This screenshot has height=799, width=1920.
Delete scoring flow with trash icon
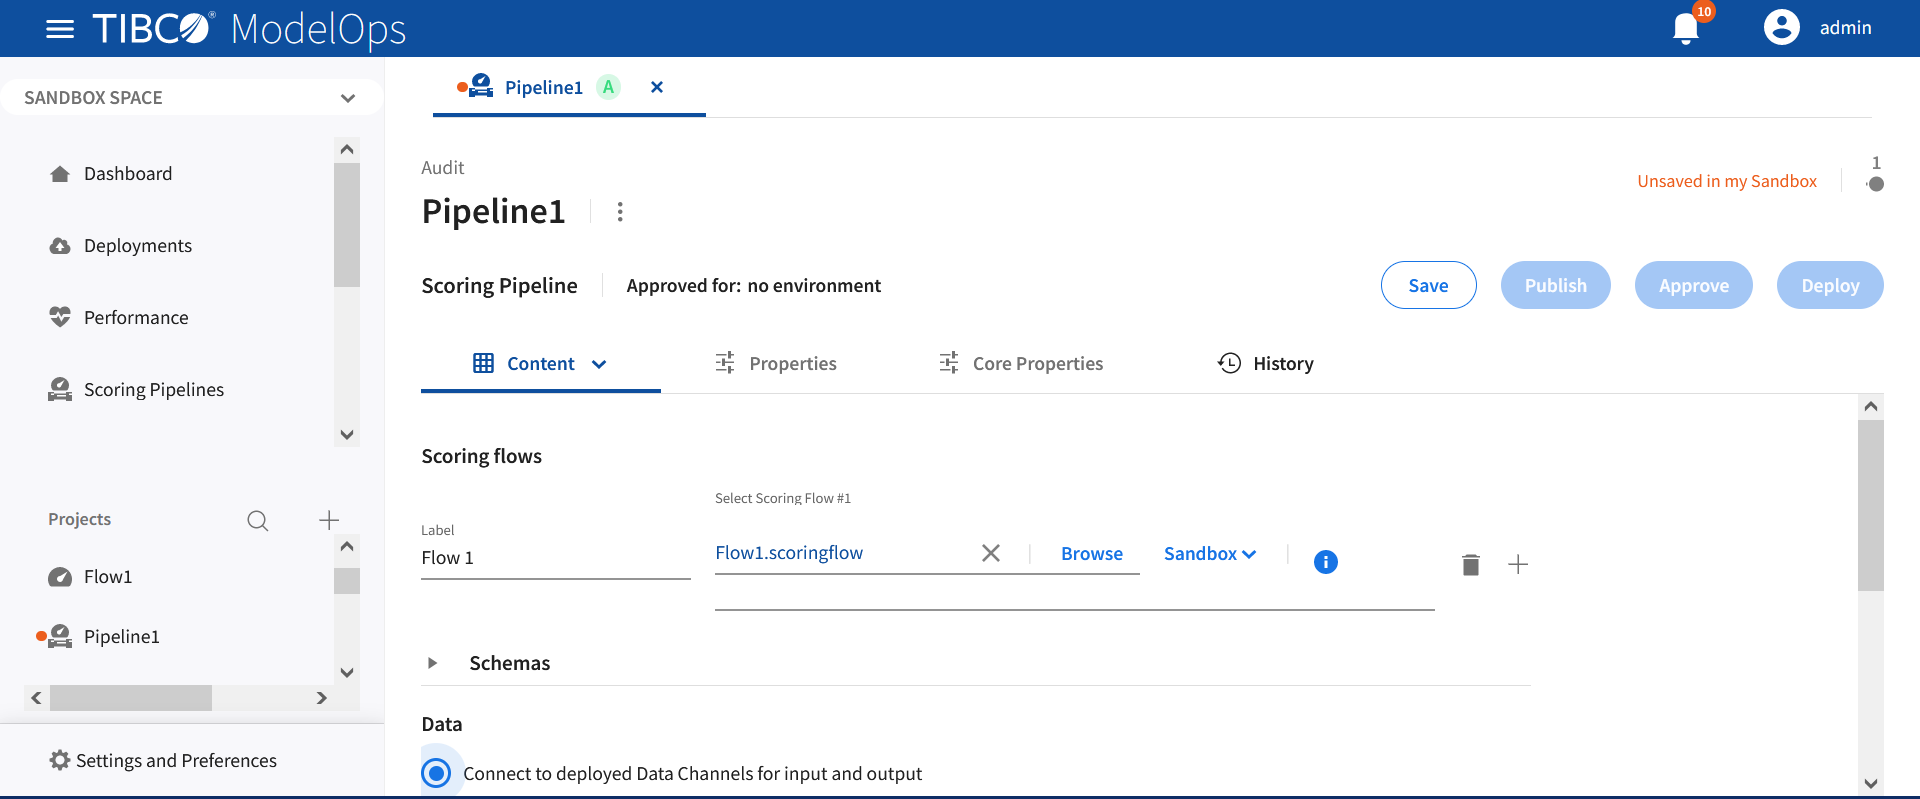point(1470,565)
